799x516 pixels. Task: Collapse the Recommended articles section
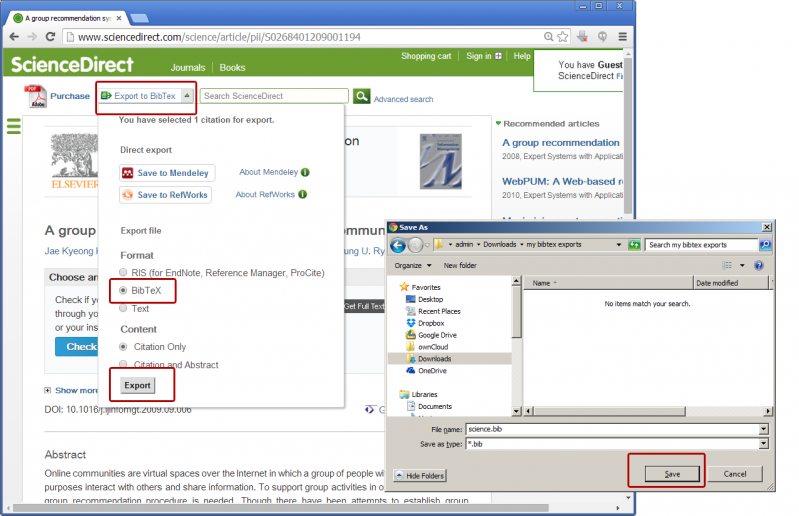click(x=498, y=123)
